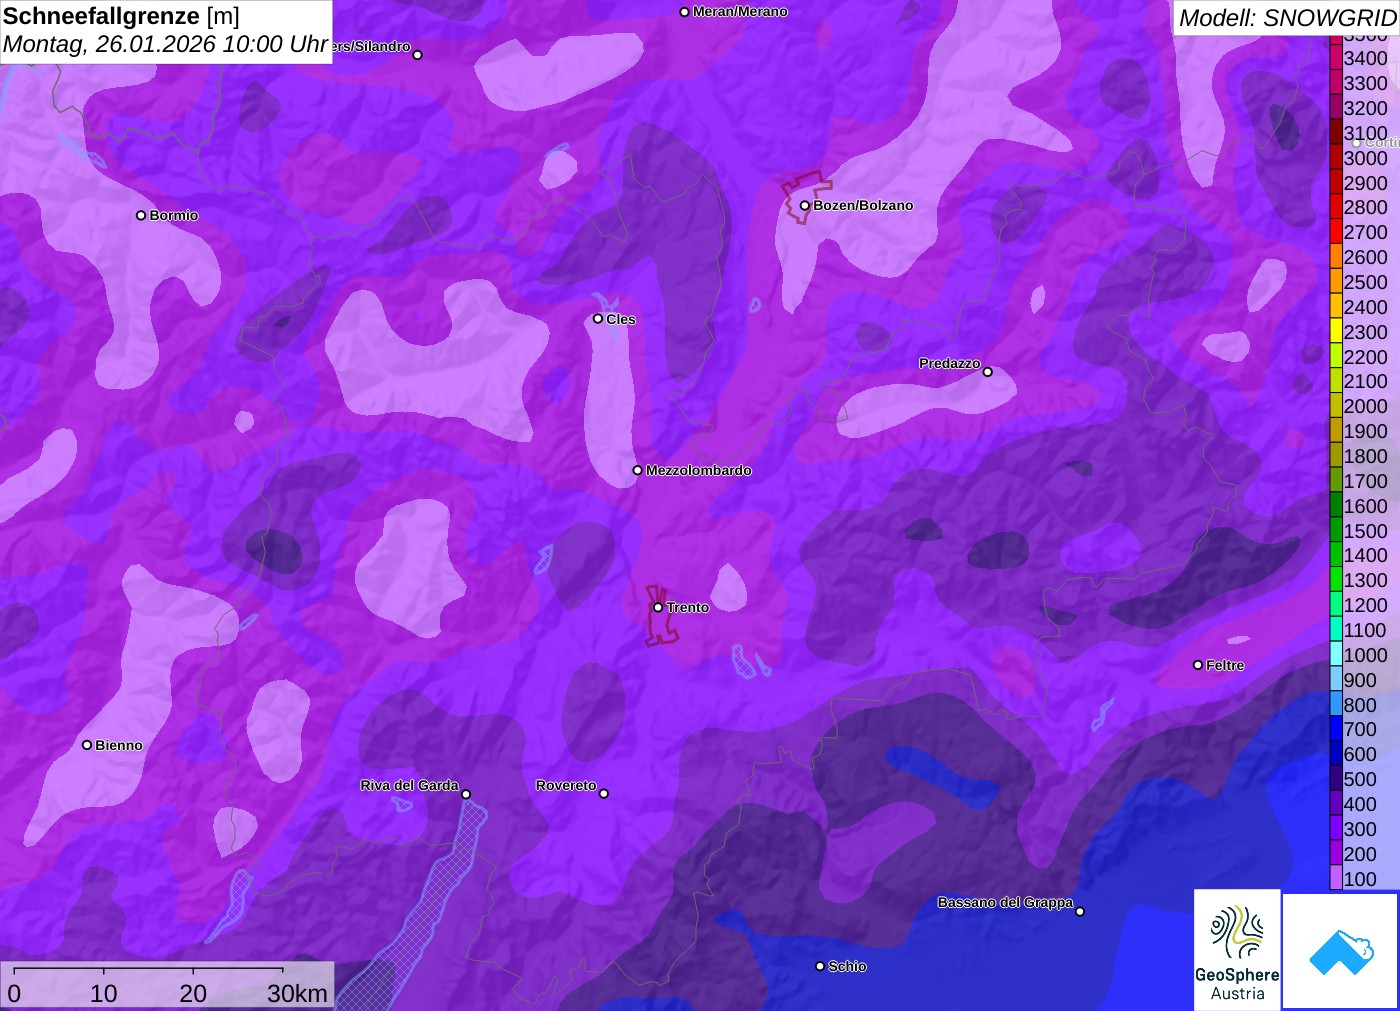
Task: Click the blue 700 m legend swatch
Action: pyautogui.click(x=1336, y=729)
